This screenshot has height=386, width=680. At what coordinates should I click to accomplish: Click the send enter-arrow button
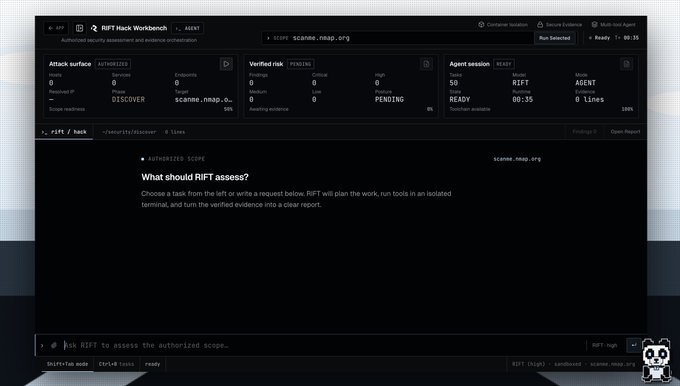click(x=634, y=346)
